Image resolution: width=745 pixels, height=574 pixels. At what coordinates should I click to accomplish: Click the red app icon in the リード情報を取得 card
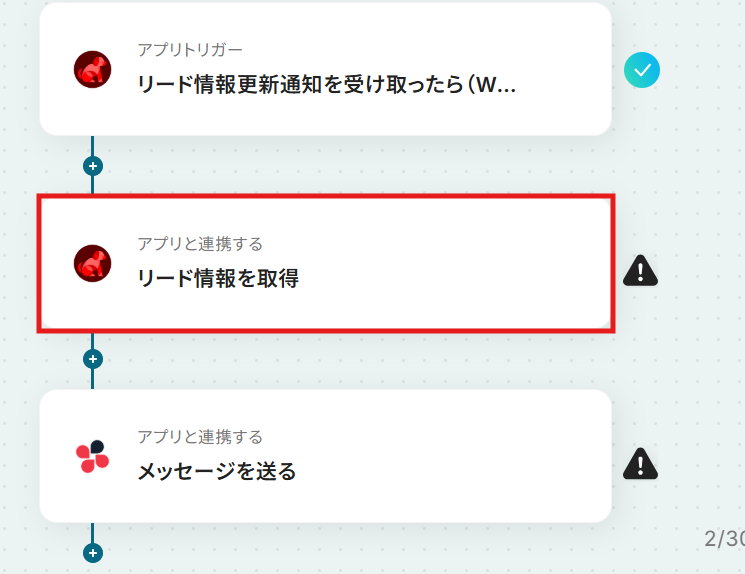[93, 263]
